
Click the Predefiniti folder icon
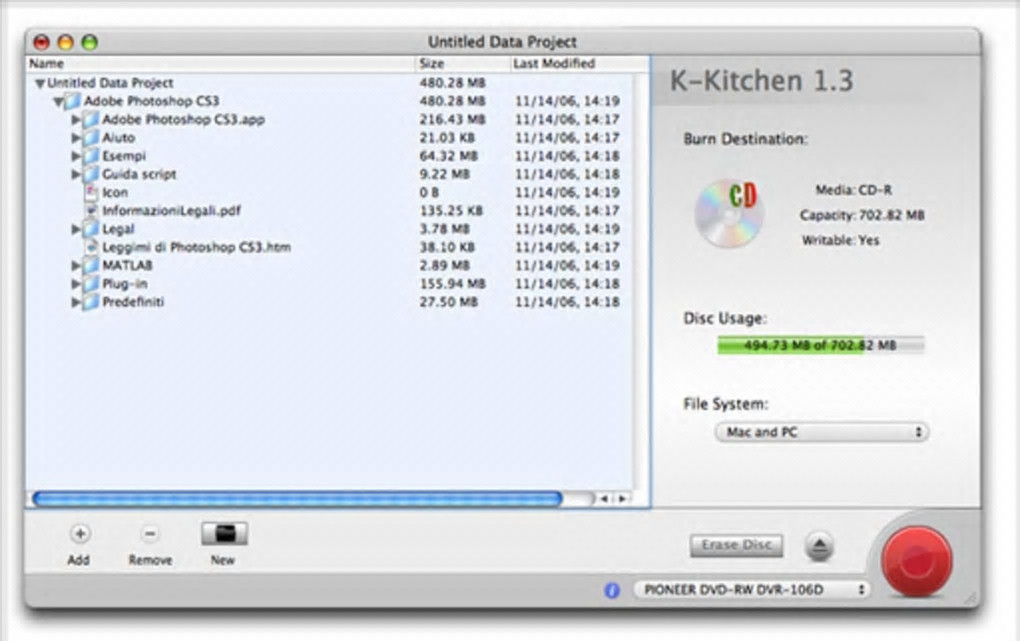coord(91,302)
